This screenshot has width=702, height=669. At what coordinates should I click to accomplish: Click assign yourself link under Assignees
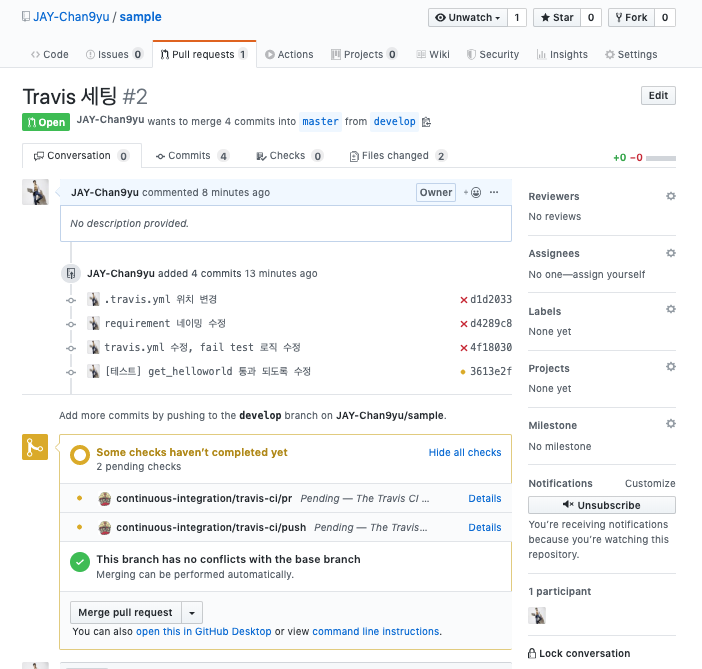(x=609, y=274)
